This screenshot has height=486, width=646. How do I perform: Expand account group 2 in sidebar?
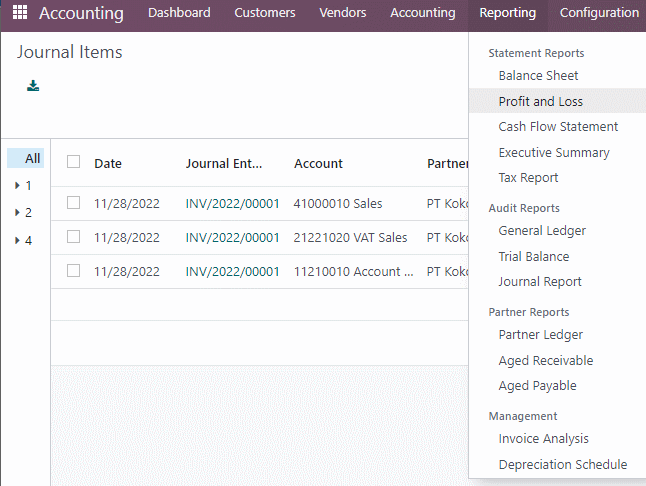pos(17,213)
